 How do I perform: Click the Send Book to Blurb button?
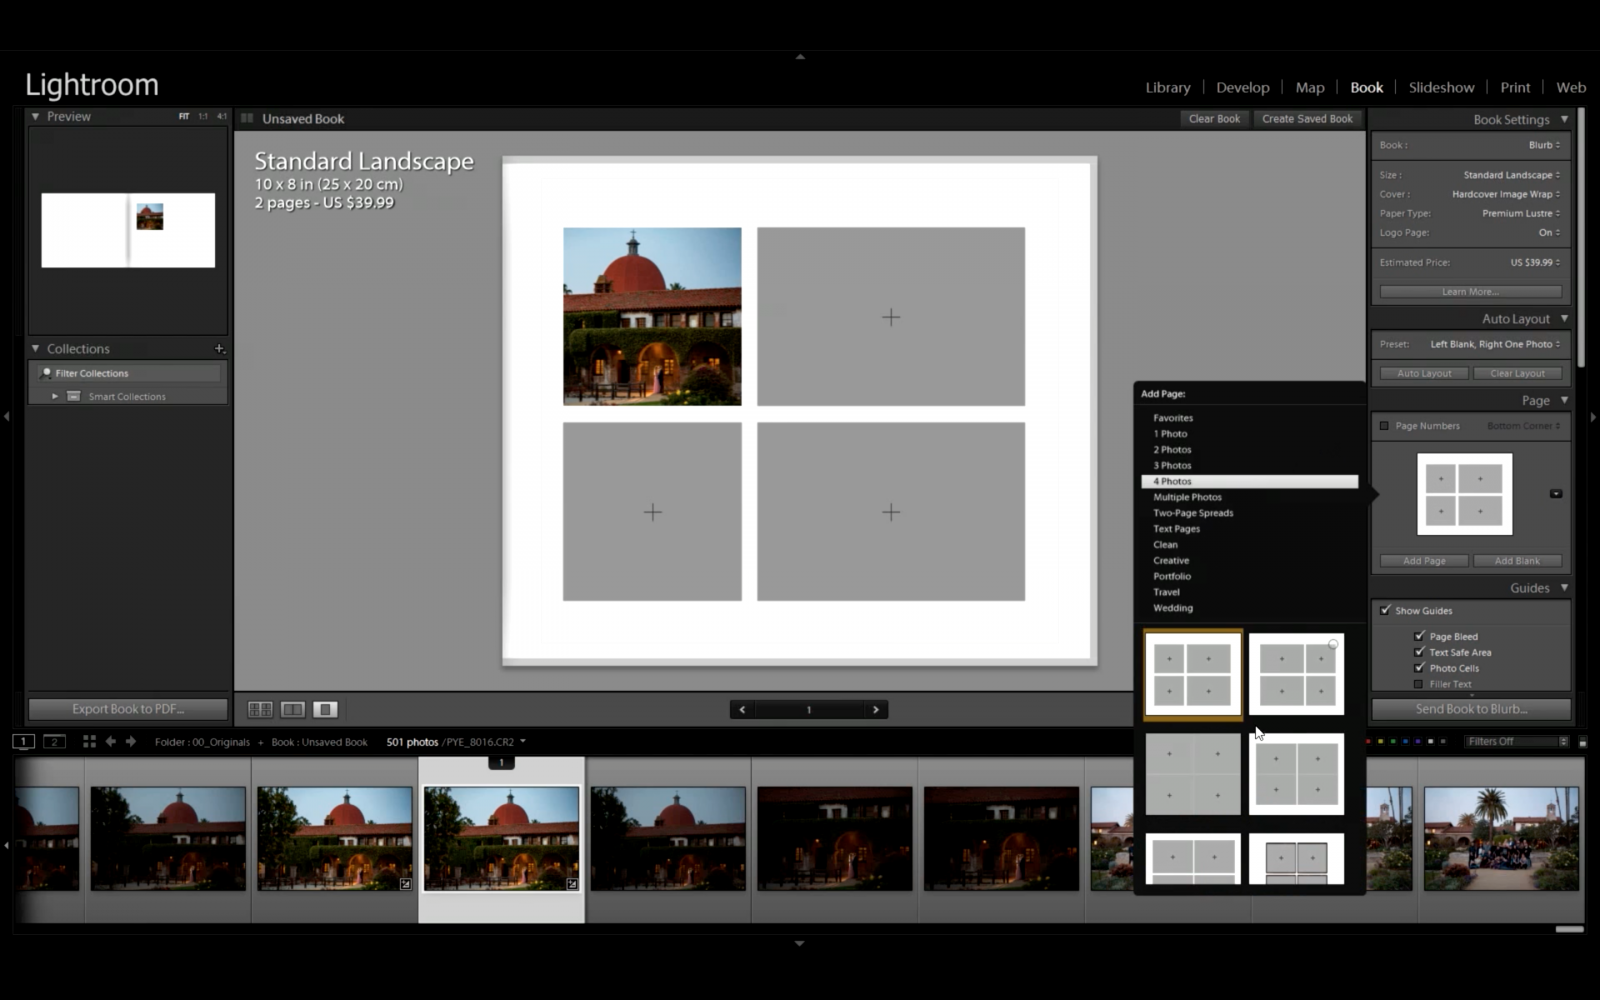click(1470, 708)
